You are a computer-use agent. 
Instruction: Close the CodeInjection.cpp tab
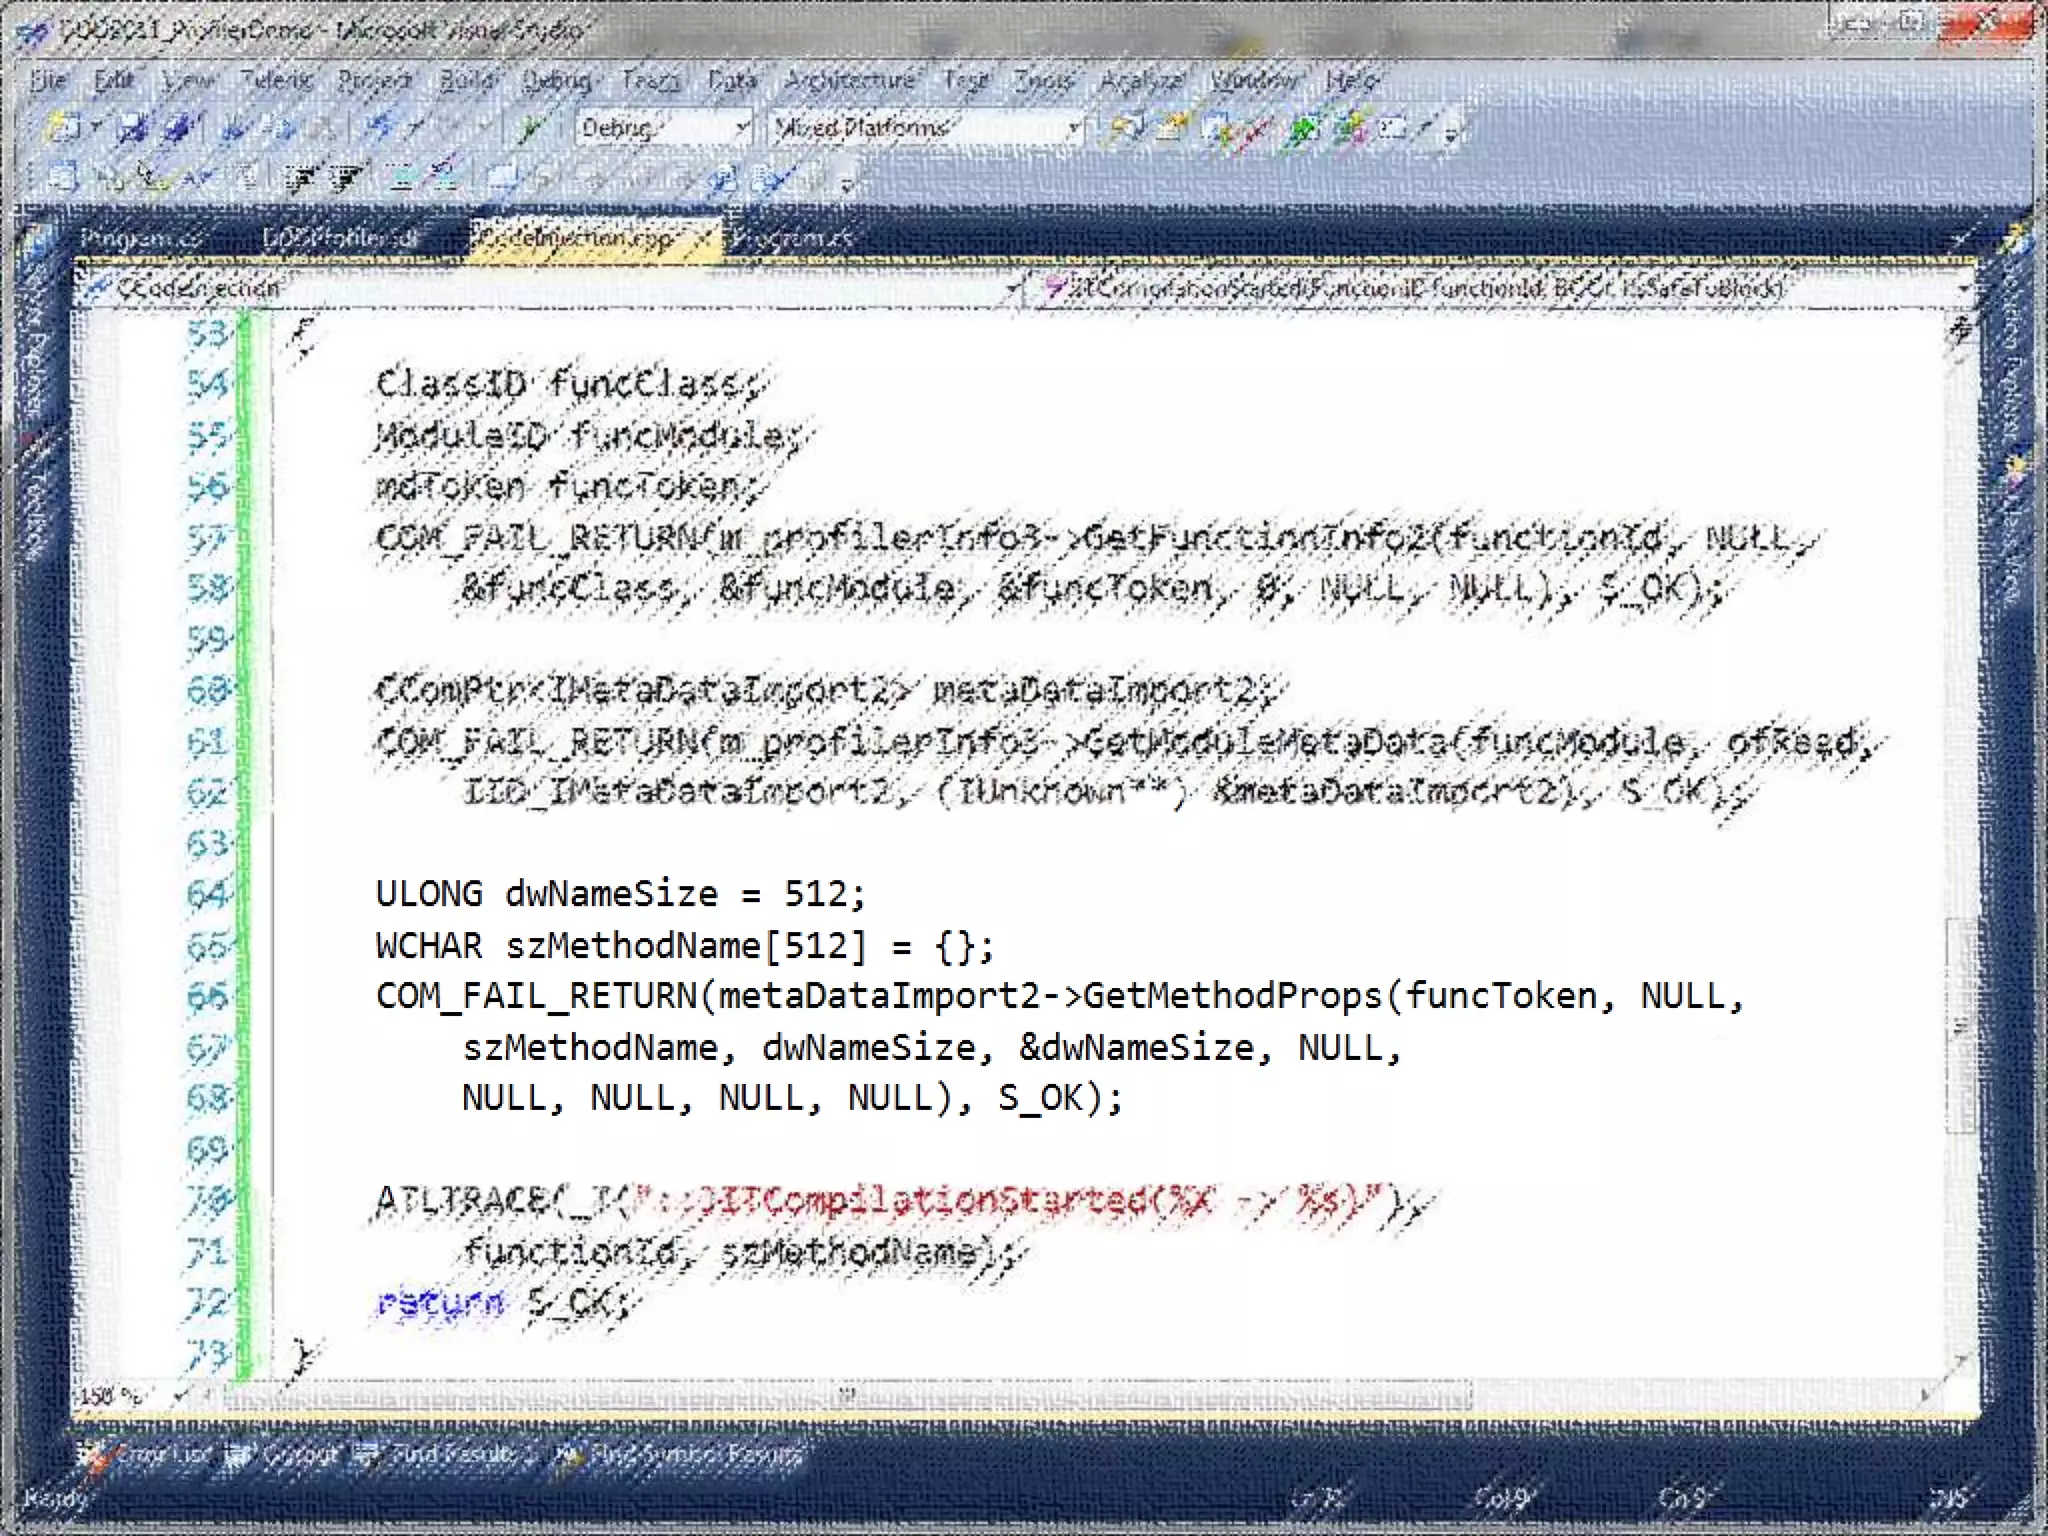[703, 238]
